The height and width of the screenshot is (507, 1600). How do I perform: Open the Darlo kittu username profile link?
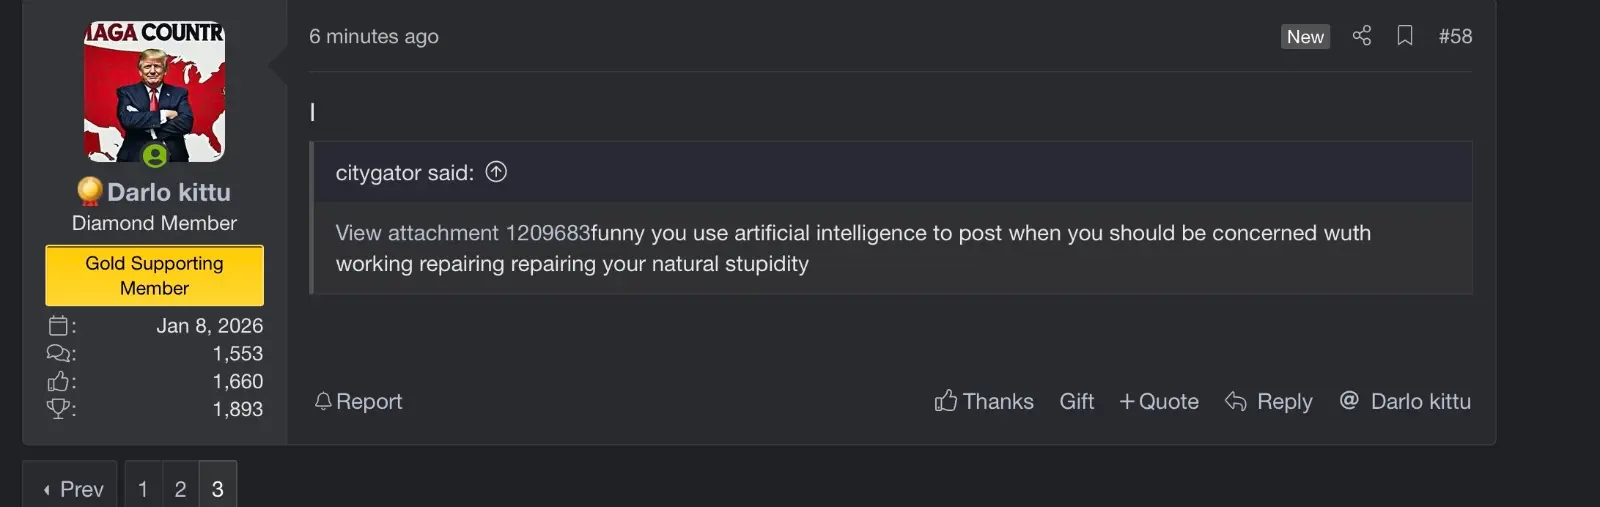click(168, 192)
